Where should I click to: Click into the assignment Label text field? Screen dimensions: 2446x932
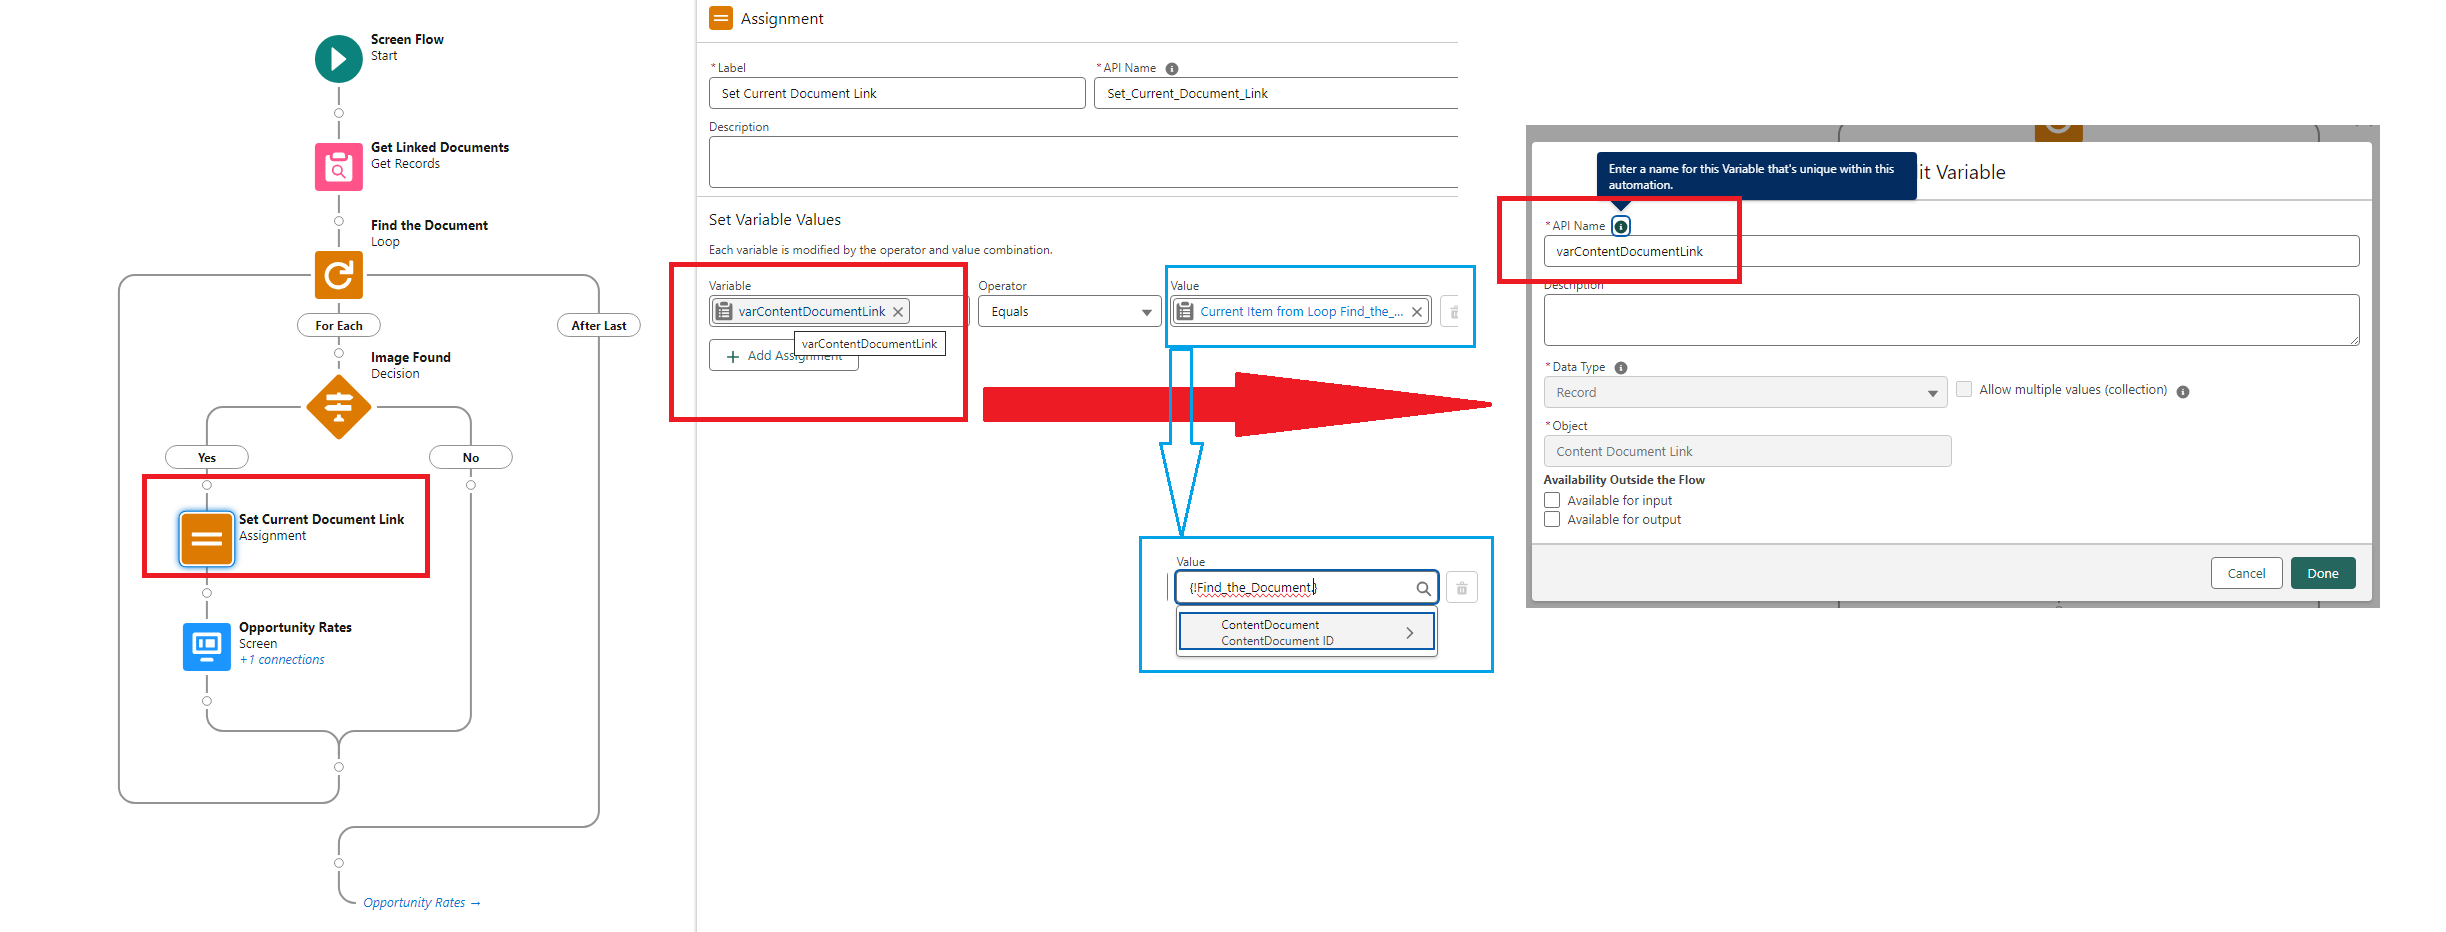896,94
